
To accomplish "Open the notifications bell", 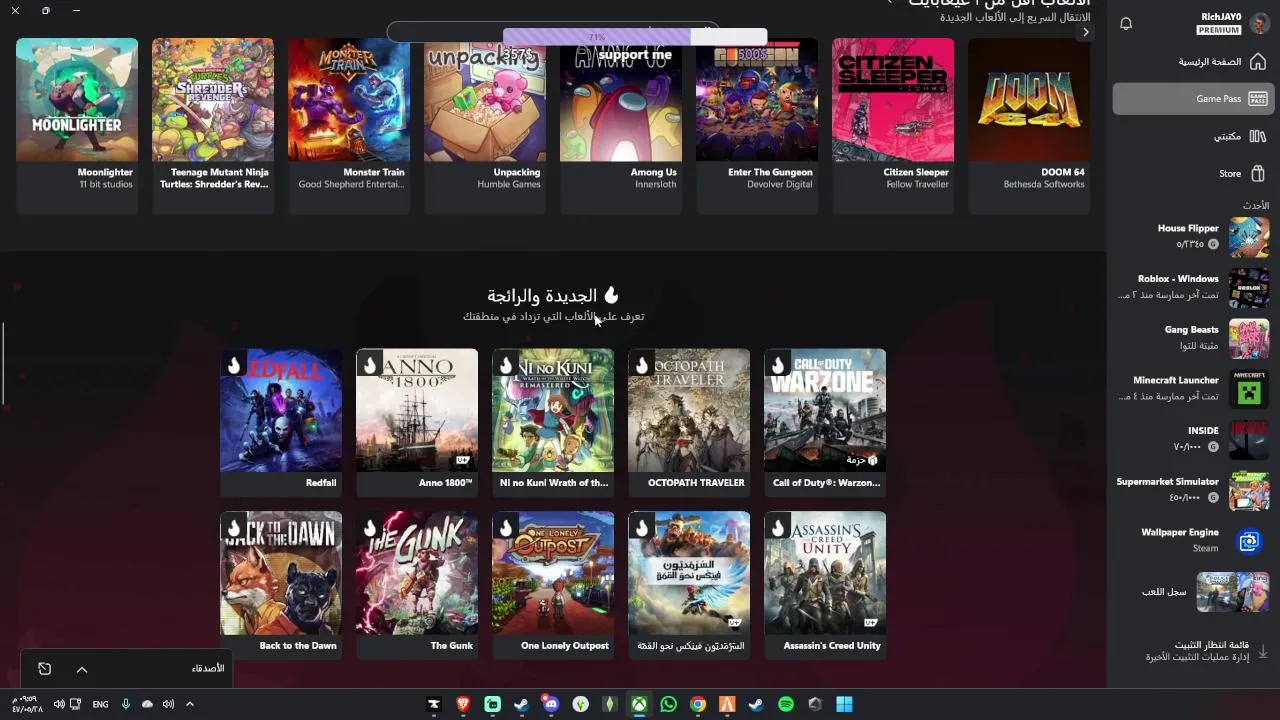I will [x=1126, y=24].
